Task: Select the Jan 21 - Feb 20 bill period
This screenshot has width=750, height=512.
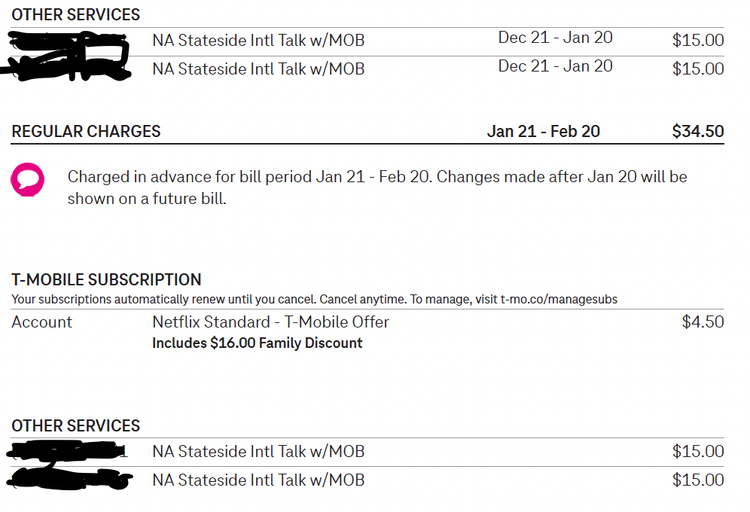Action: pos(543,131)
